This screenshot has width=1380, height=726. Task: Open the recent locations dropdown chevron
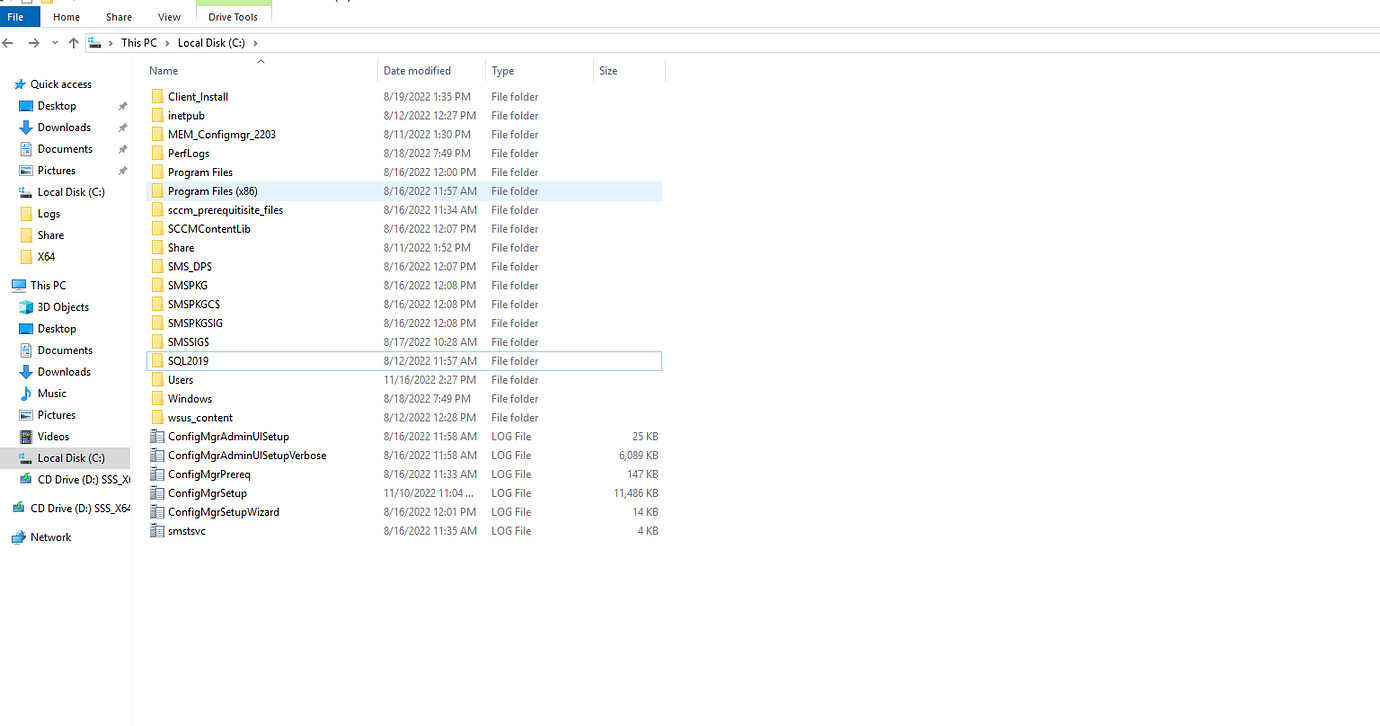tap(55, 42)
